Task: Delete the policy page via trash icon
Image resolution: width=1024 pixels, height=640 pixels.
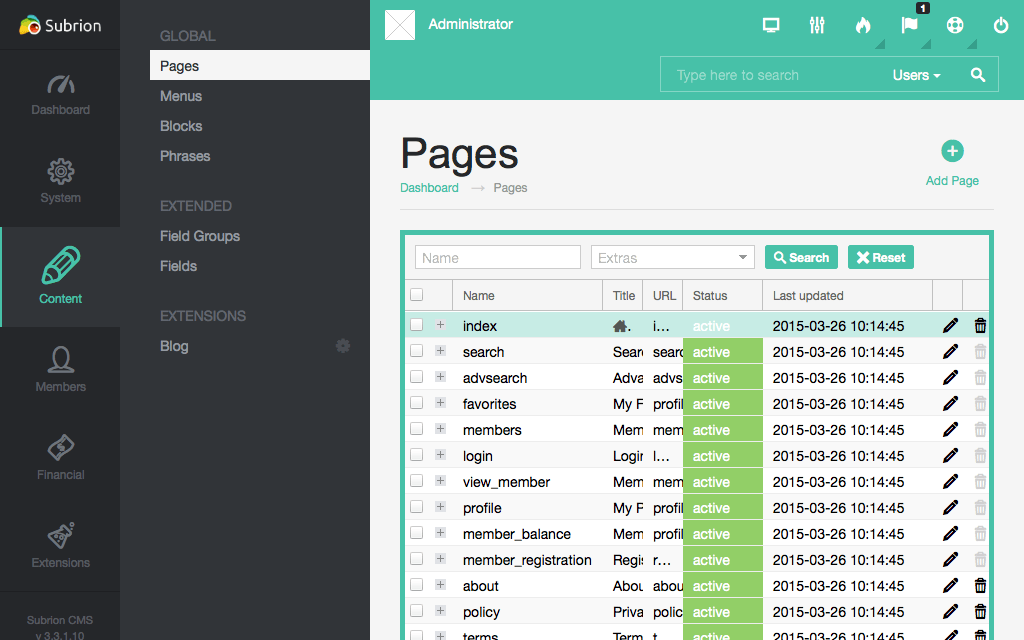Action: [980, 612]
